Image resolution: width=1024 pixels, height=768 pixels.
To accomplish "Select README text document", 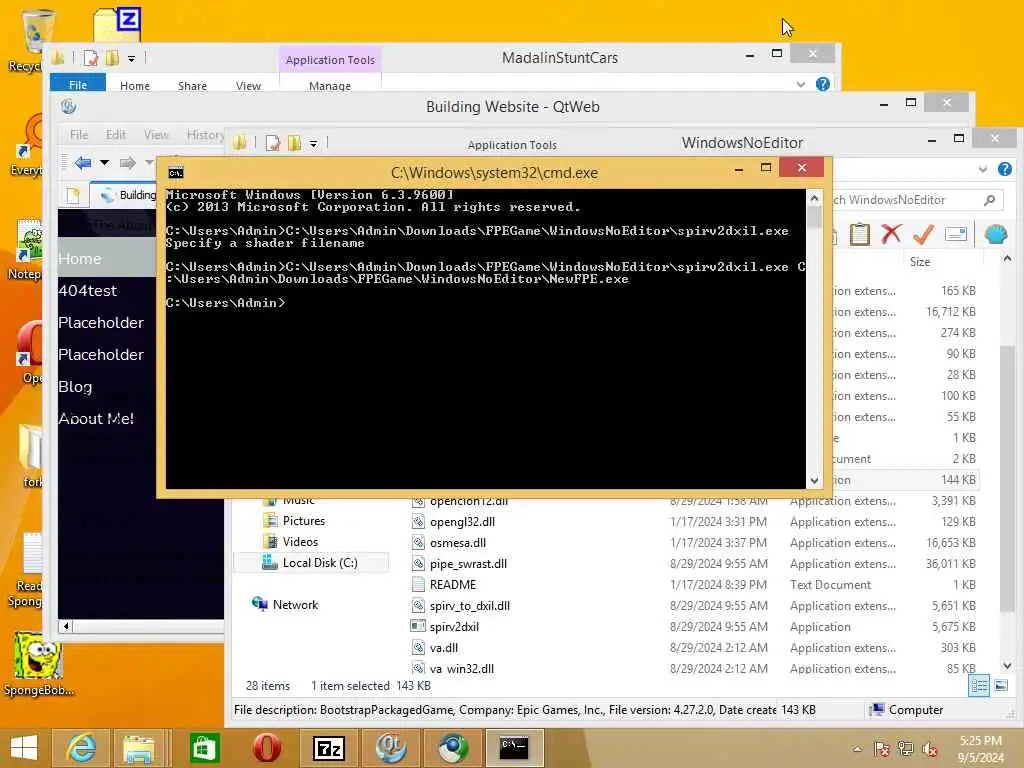I will (x=453, y=584).
